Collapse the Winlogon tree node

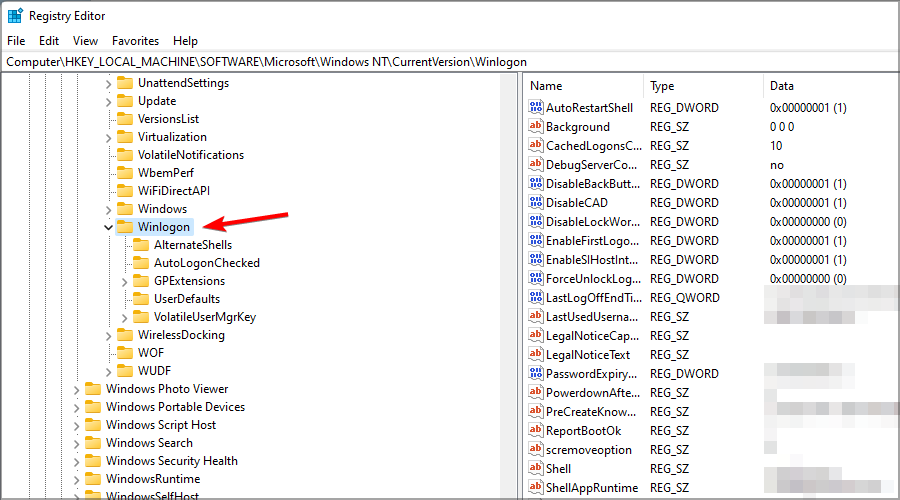(108, 227)
